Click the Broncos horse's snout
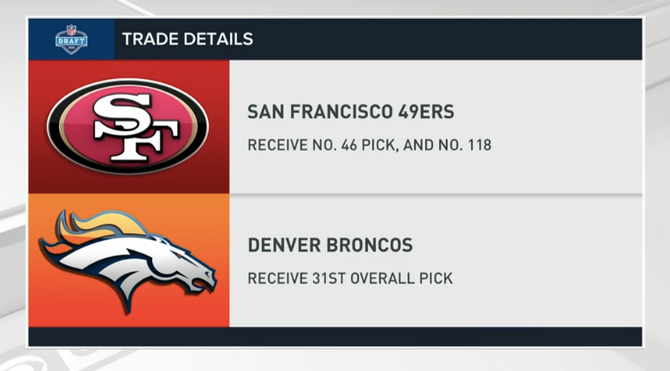The image size is (670, 371). (207, 278)
